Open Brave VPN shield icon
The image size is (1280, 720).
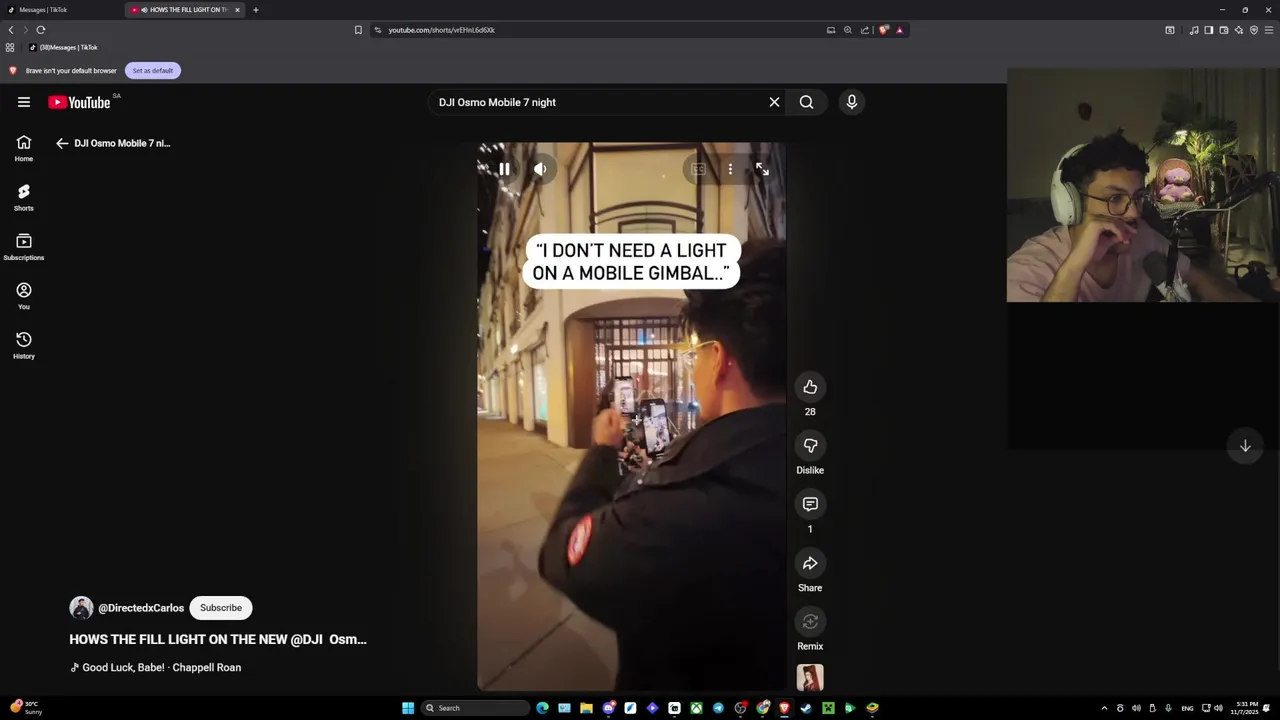click(x=1254, y=30)
